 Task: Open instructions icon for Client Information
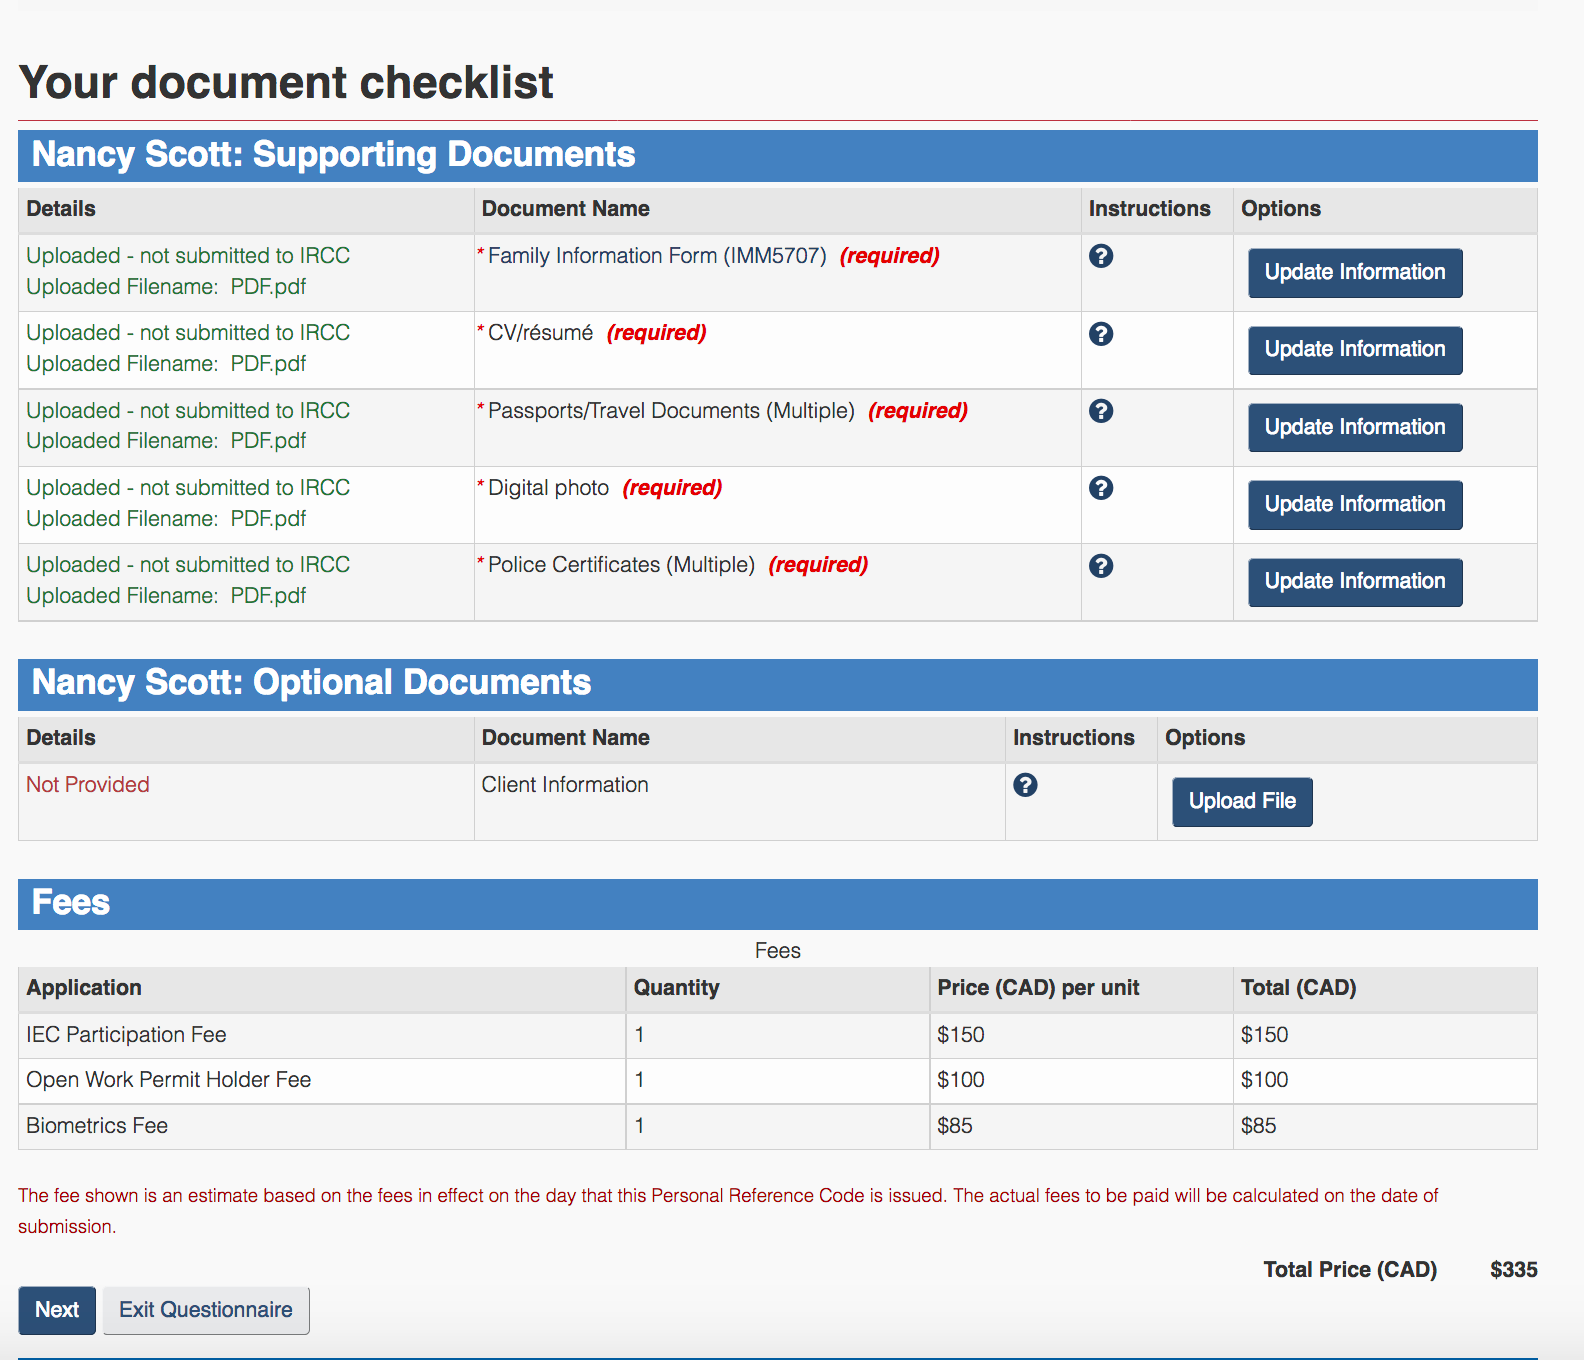[1025, 785]
